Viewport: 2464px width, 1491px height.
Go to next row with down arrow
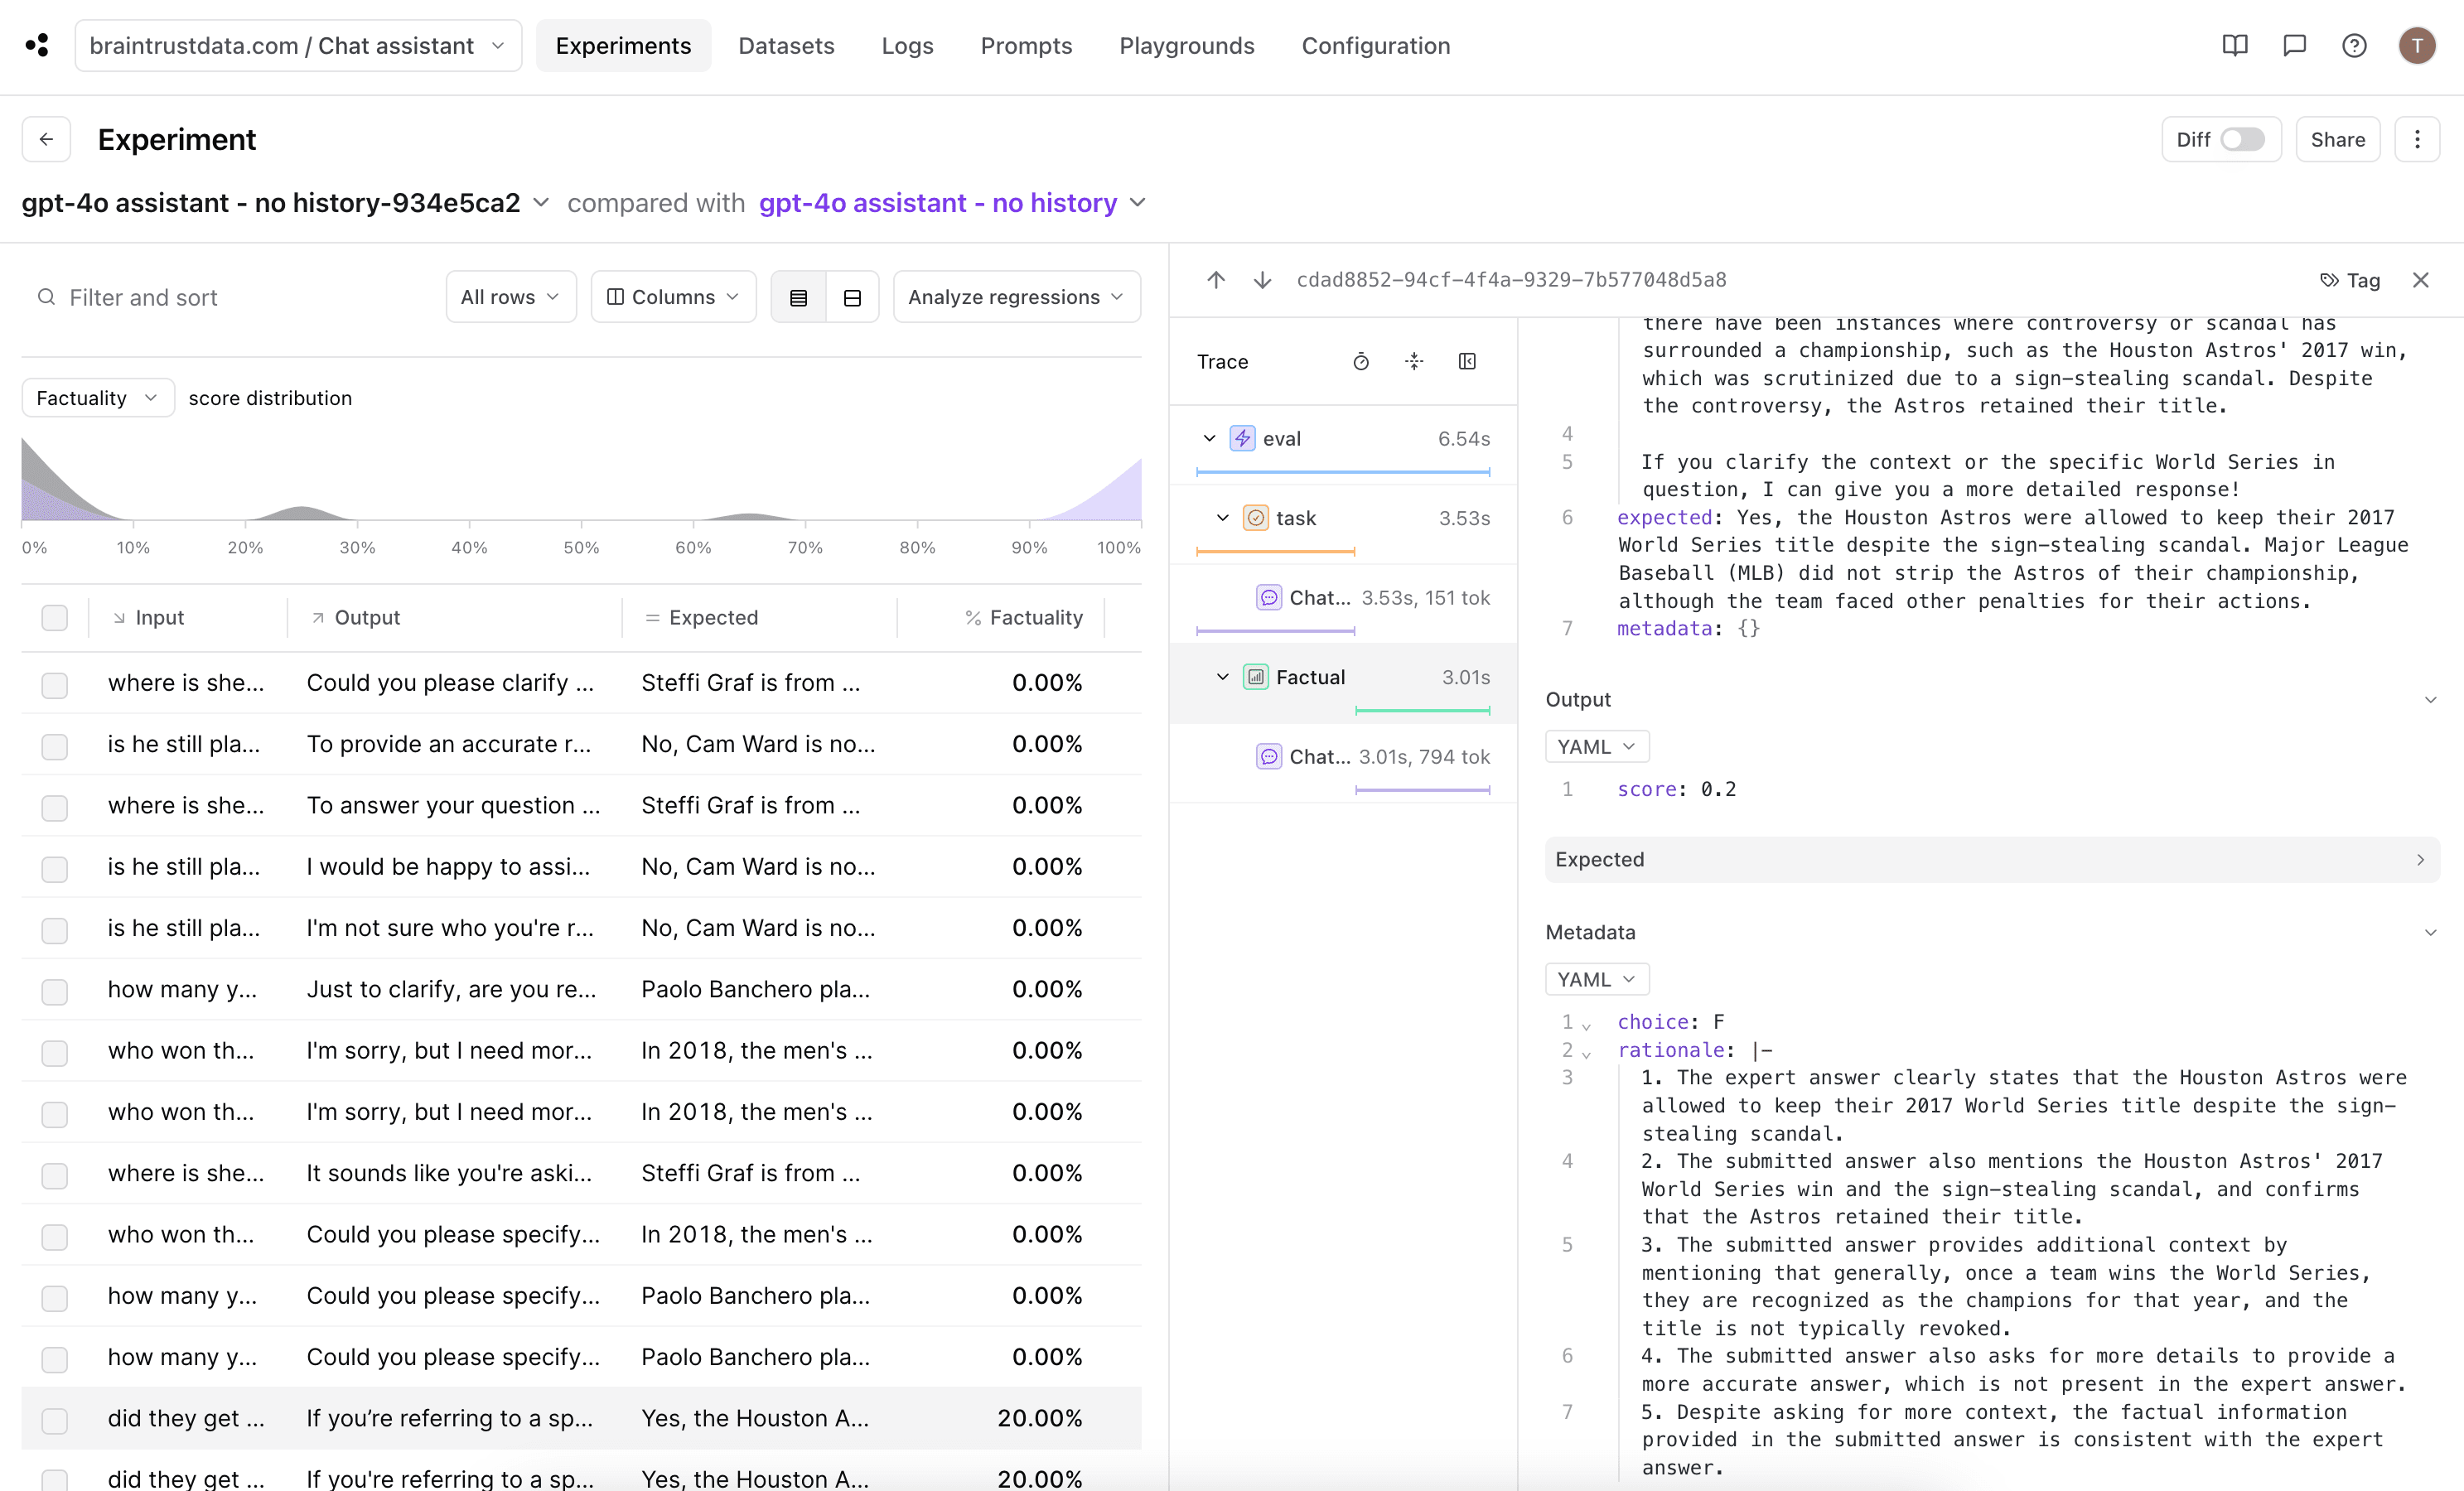1262,280
